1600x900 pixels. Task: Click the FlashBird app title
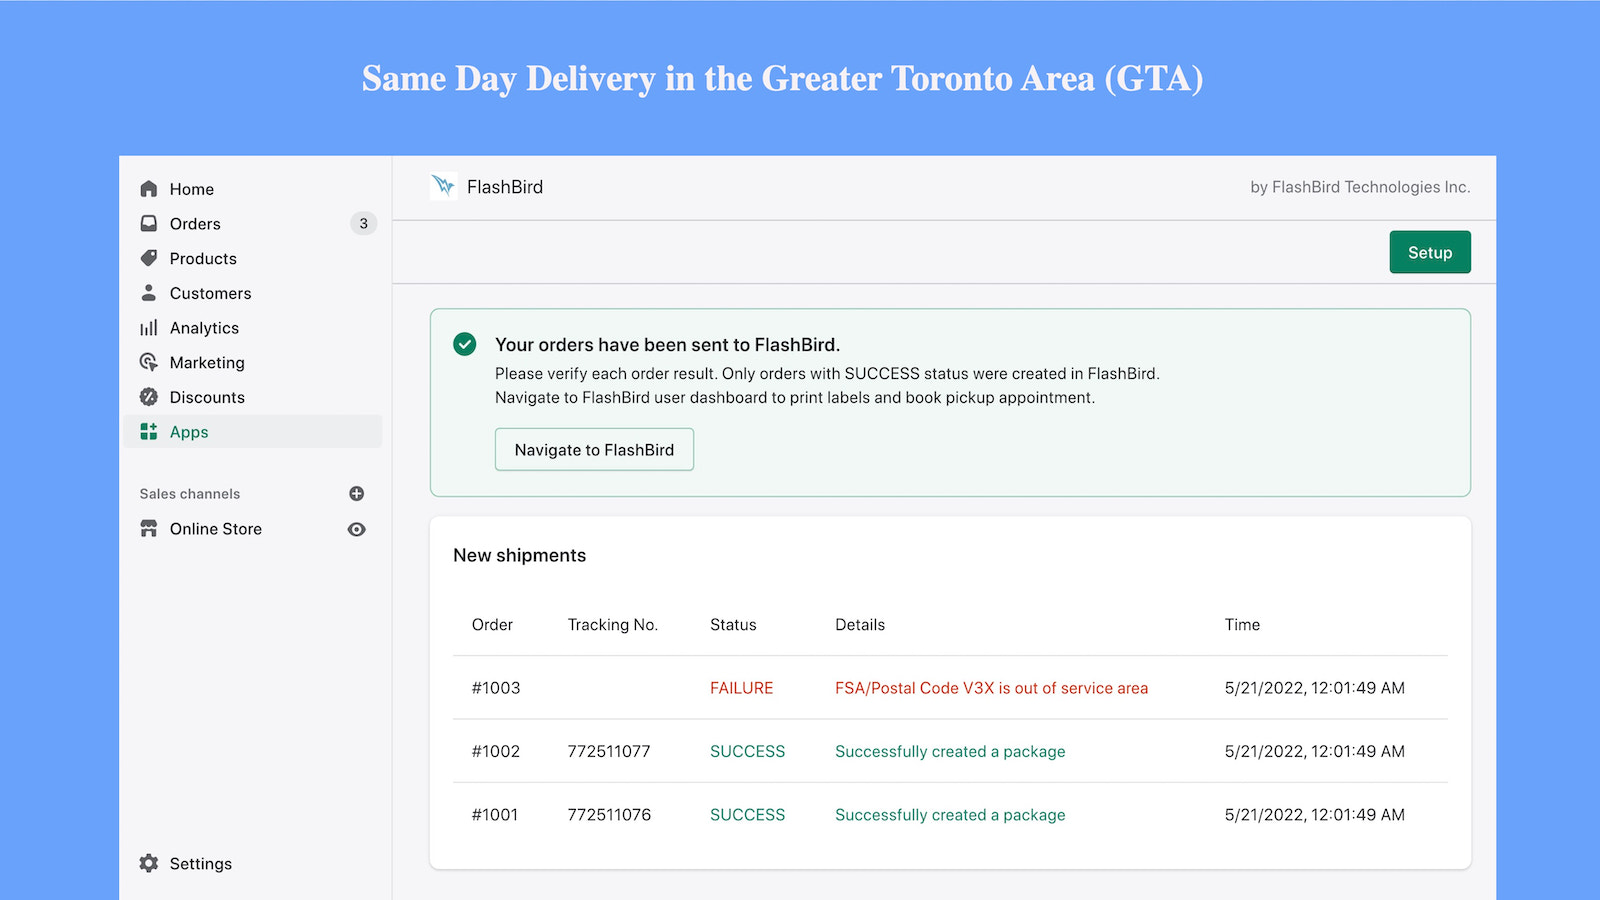tap(505, 187)
